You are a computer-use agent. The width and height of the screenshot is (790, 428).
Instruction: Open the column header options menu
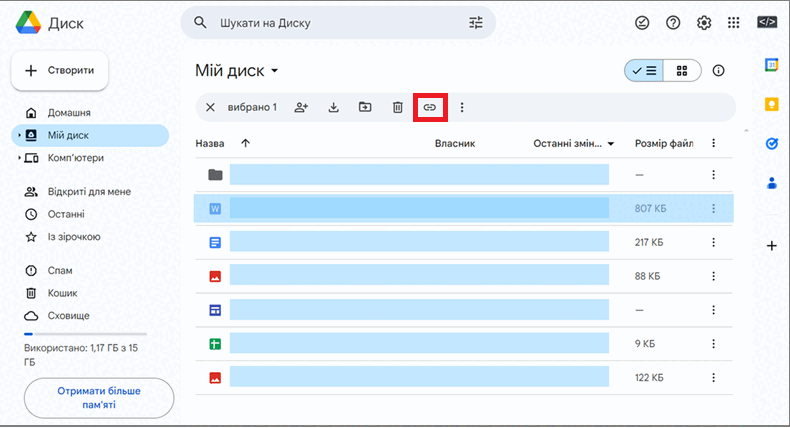(713, 143)
